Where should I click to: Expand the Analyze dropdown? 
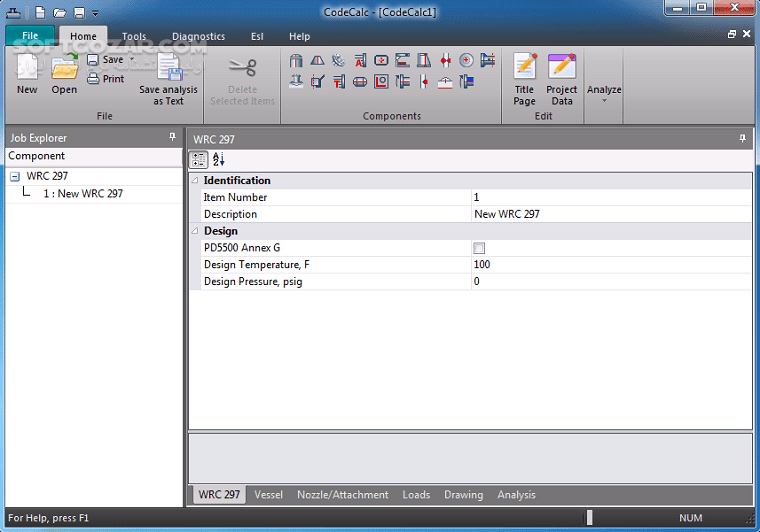604,93
